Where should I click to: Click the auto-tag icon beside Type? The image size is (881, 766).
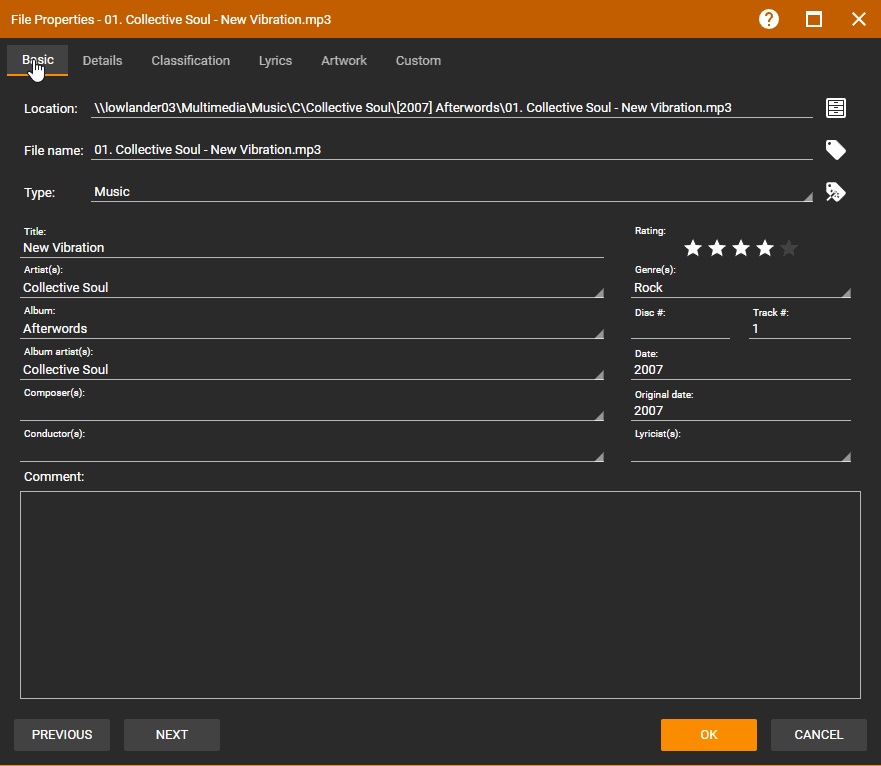[836, 192]
